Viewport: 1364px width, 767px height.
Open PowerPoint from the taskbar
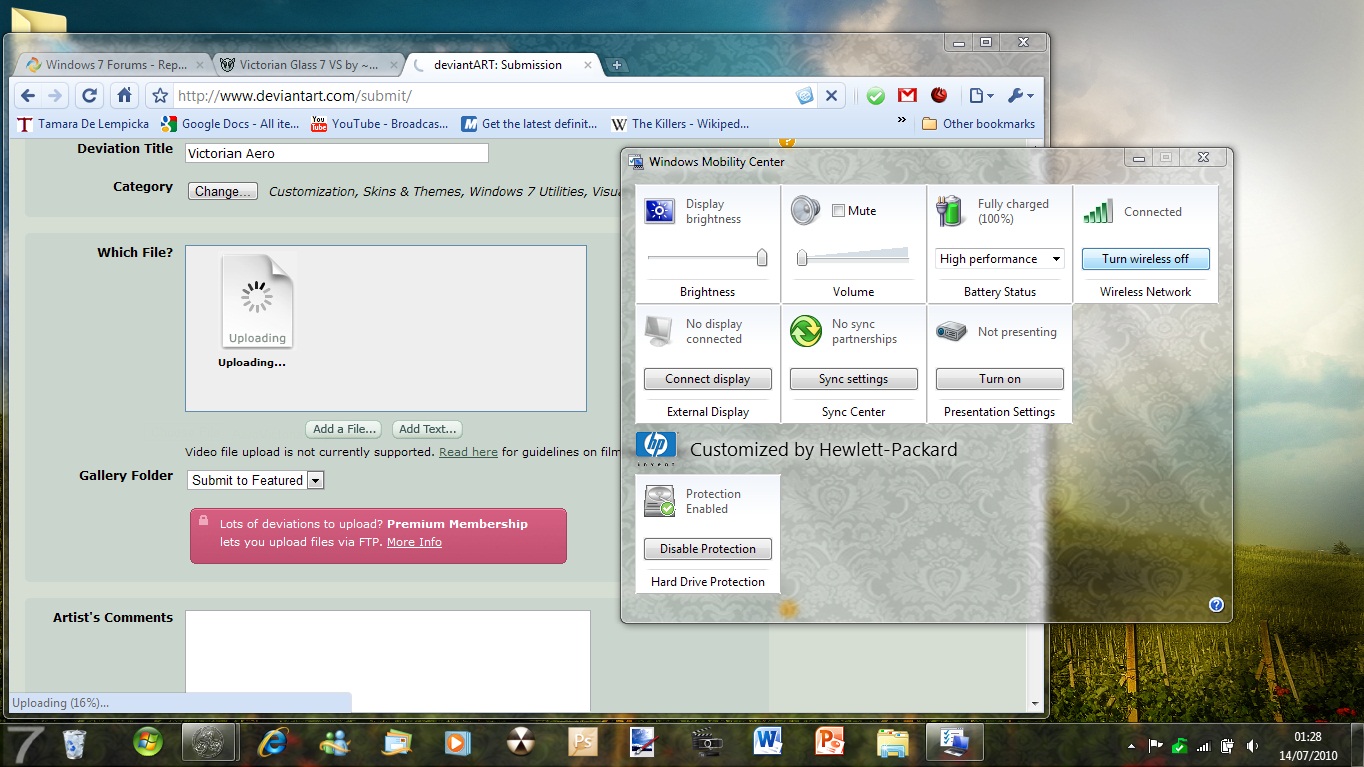tap(829, 743)
